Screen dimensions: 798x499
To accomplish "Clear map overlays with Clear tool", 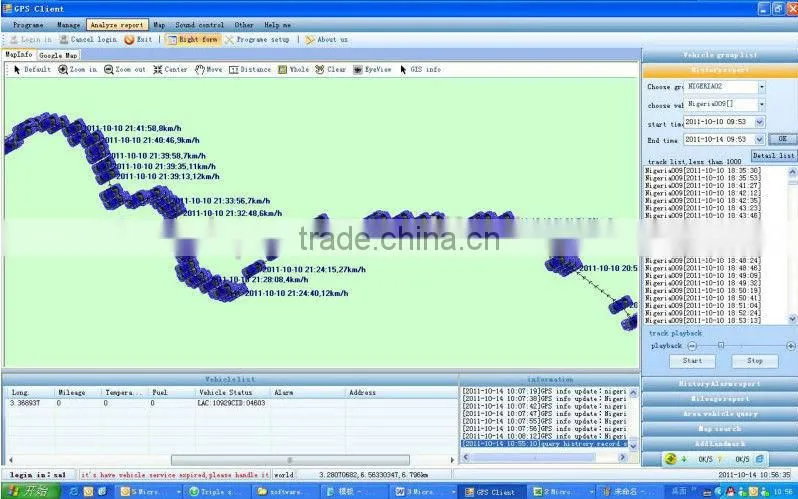I will point(330,69).
